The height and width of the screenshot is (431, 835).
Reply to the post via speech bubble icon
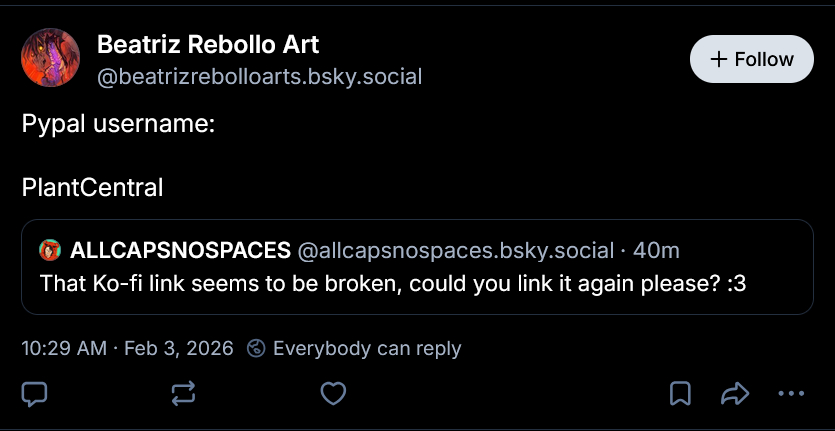tap(35, 394)
